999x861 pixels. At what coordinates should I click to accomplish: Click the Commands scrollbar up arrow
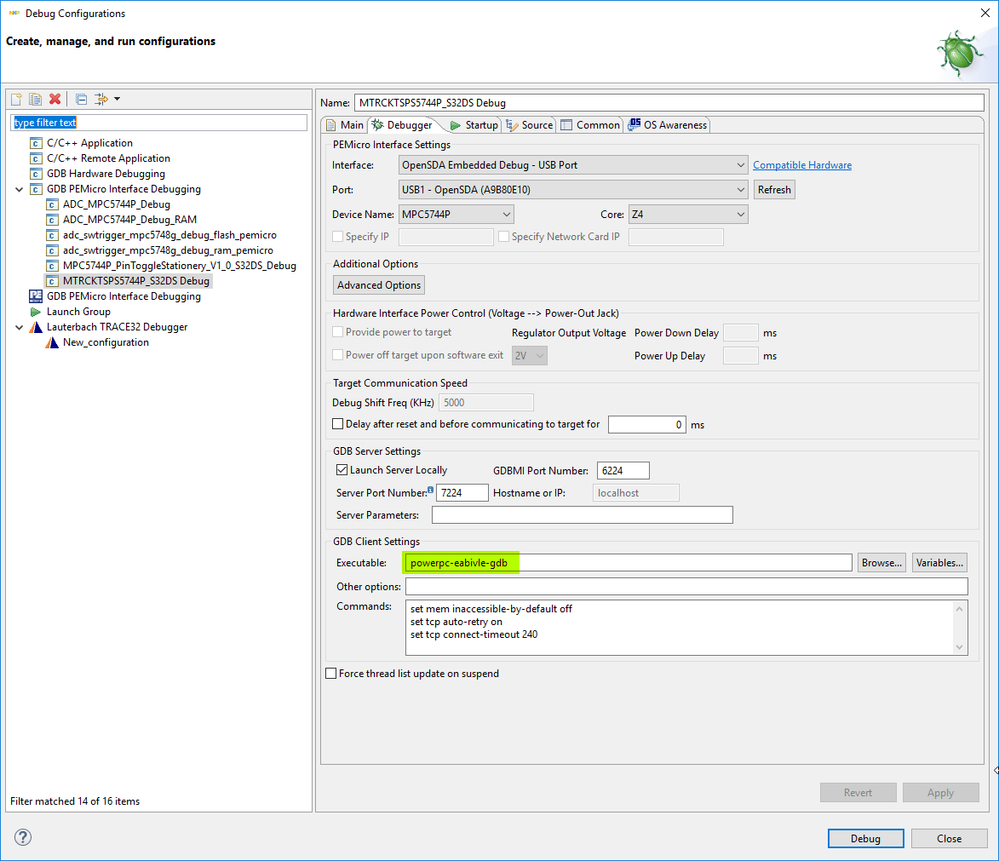[959, 609]
